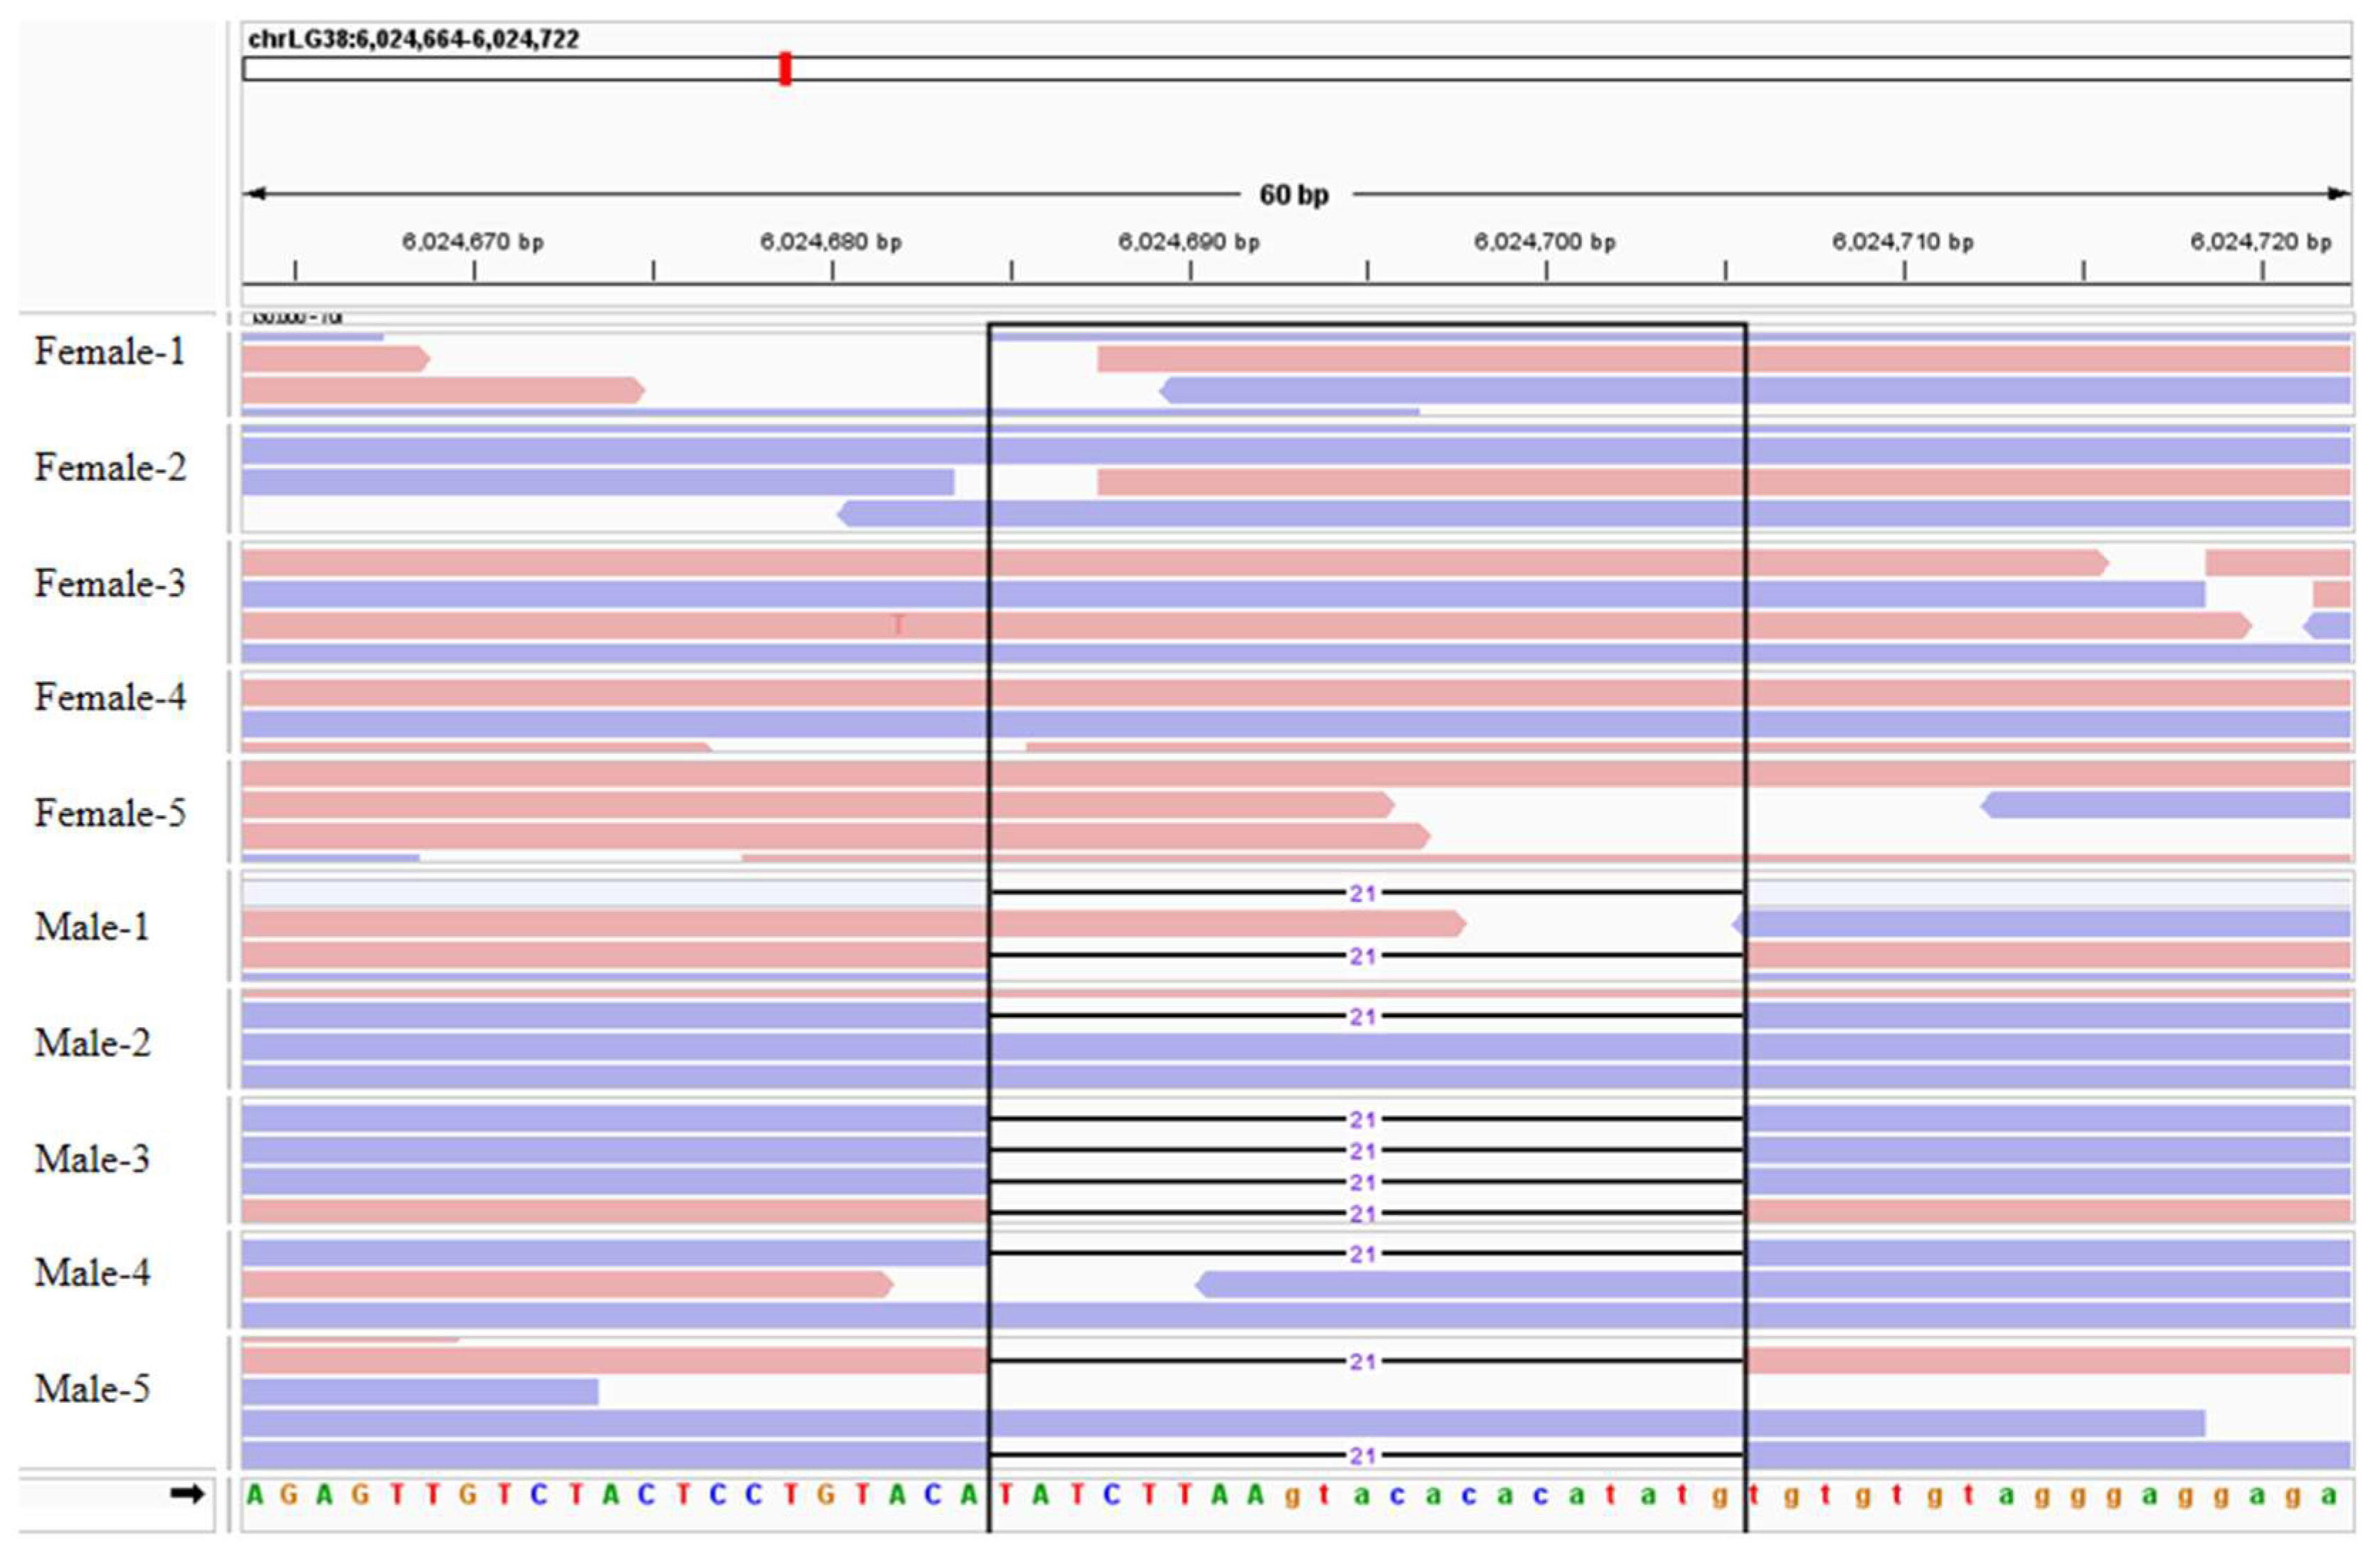Select the Male-5 track name
This screenshot has height=1557, width=2380.
92,1389
